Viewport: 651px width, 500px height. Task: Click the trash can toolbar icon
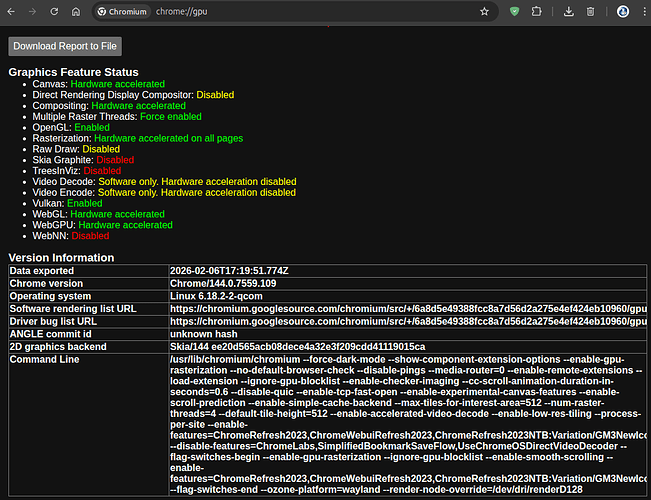coord(590,12)
